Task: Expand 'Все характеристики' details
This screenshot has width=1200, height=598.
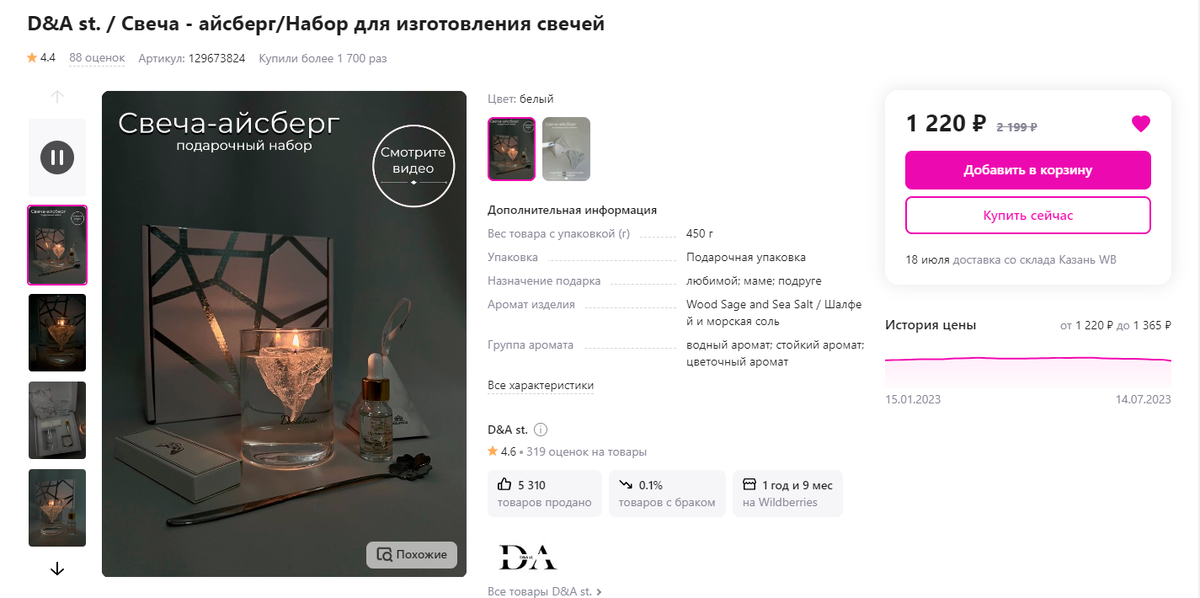Action: (x=541, y=385)
